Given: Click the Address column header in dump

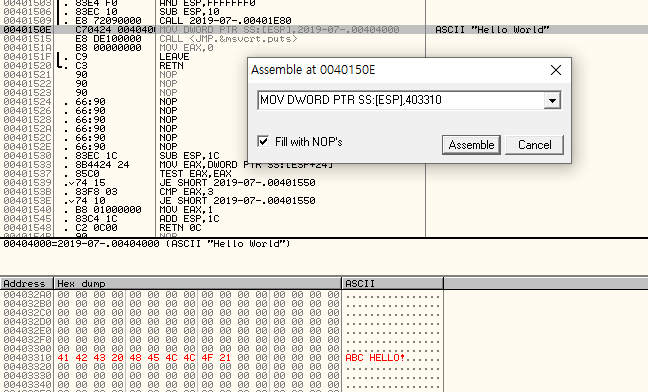Looking at the screenshot, I should pos(26,283).
